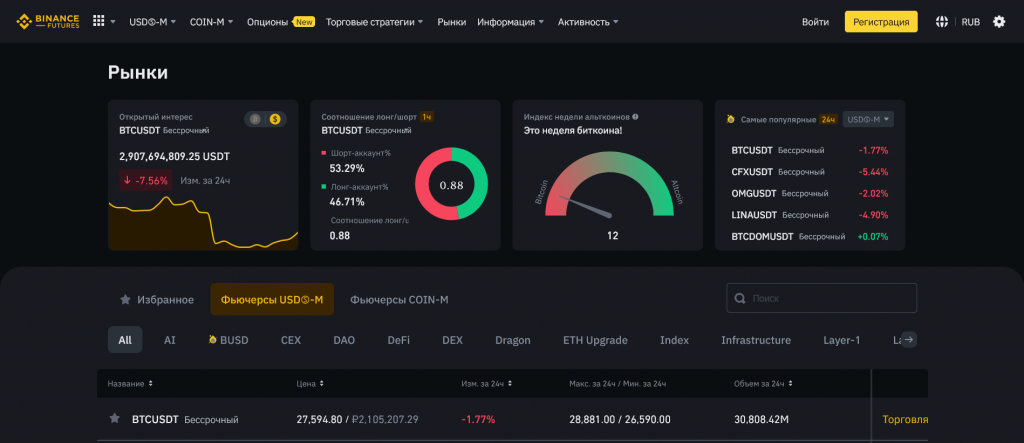Select the BUSD category filter

coord(228,340)
